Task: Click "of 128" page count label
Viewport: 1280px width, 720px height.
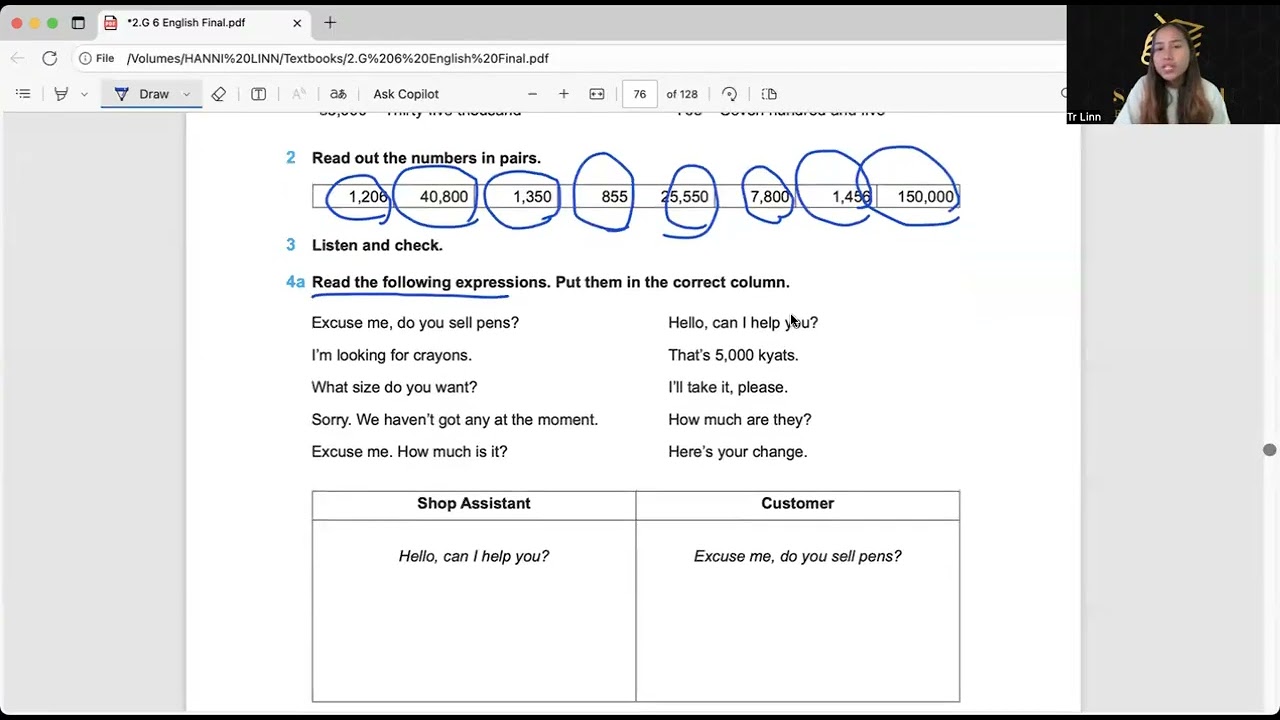Action: tap(682, 94)
